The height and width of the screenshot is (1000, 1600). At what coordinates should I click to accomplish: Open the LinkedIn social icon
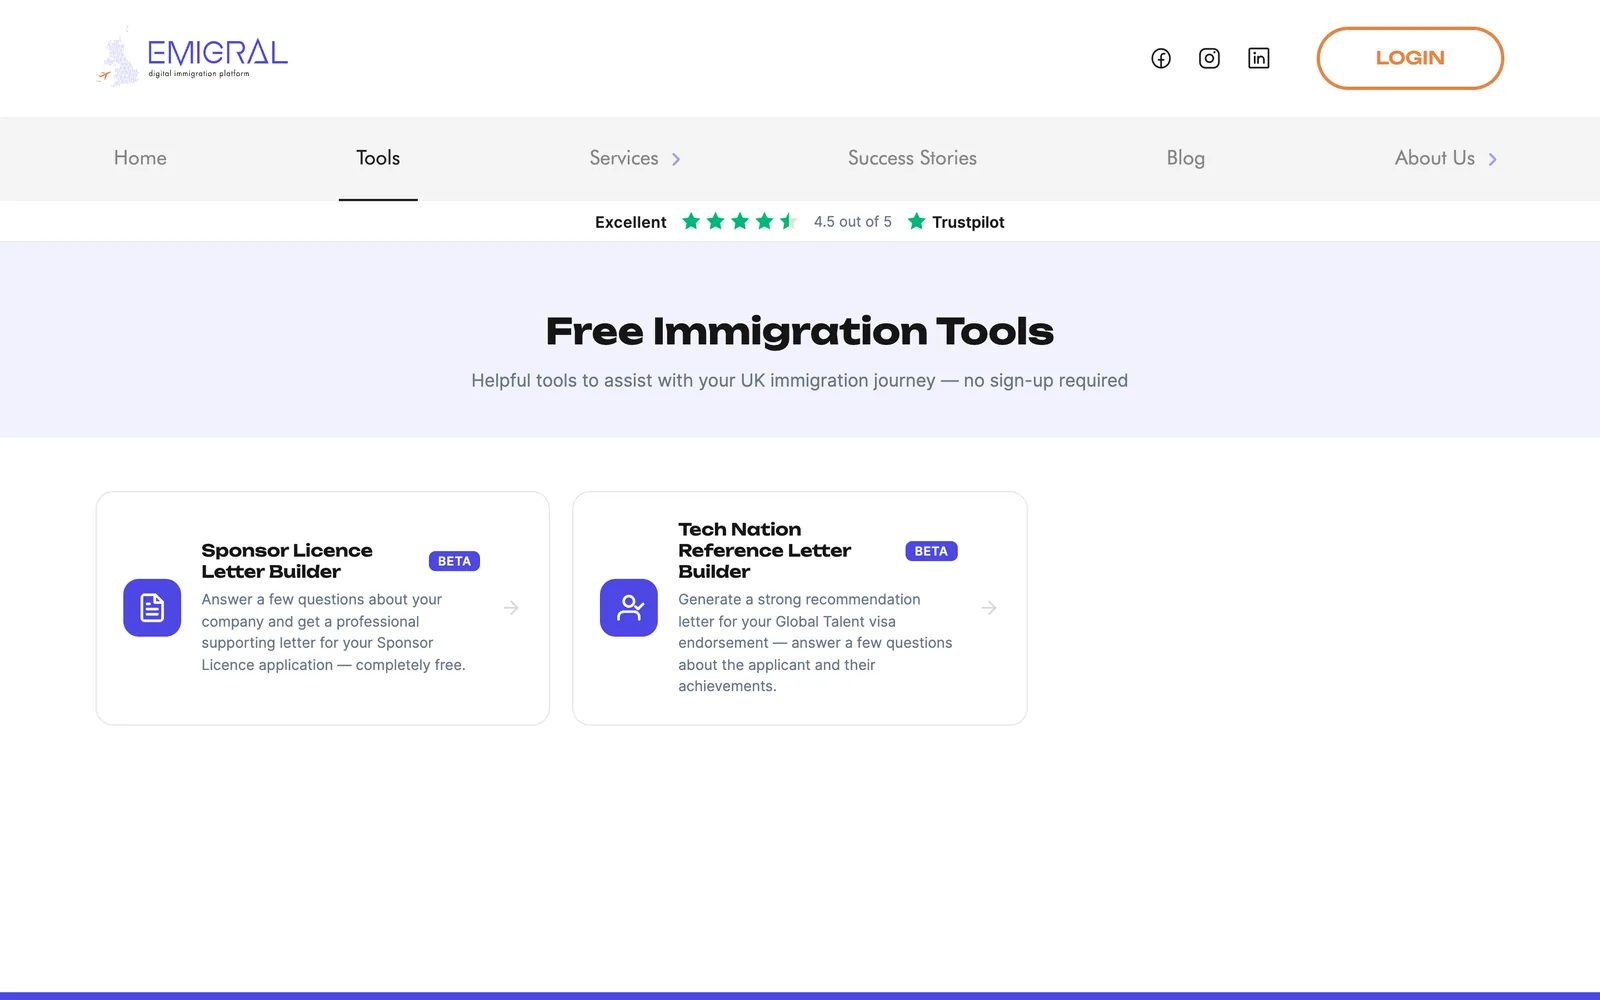(x=1258, y=58)
